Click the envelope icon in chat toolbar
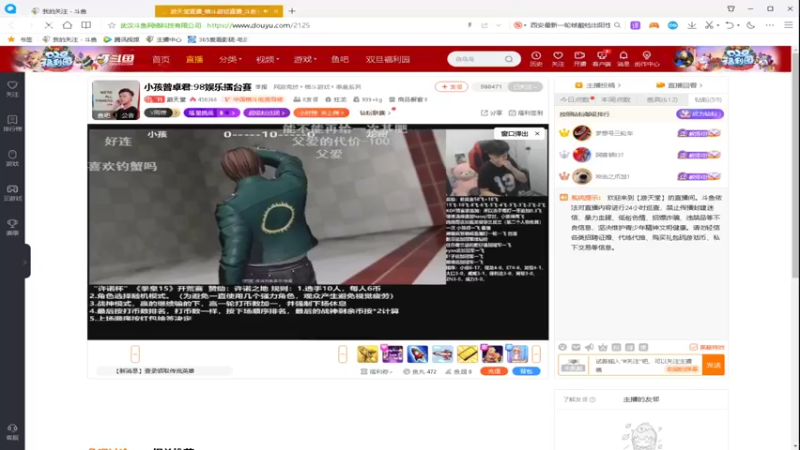This screenshot has width=800, height=450. click(x=576, y=347)
